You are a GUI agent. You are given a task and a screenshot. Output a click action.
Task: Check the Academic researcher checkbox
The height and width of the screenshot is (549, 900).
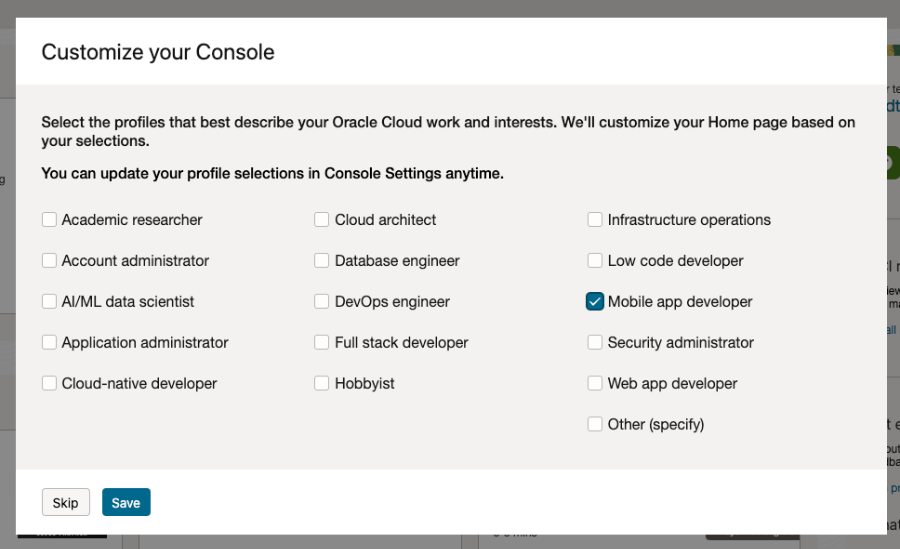pyautogui.click(x=49, y=220)
